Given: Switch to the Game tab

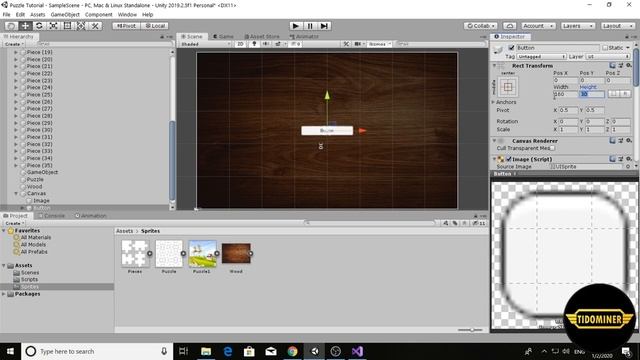Looking at the screenshot, I should tap(223, 36).
